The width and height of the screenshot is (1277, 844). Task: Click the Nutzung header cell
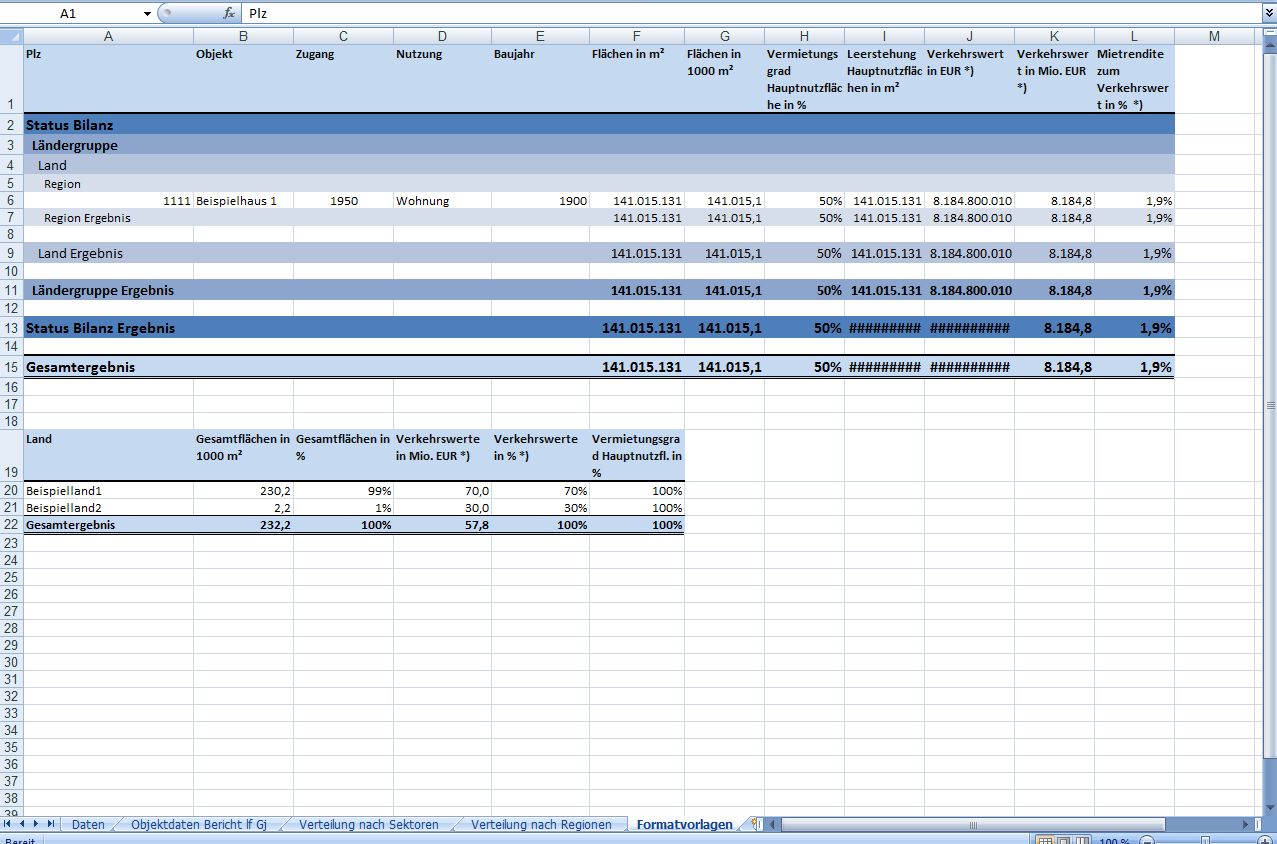point(442,79)
